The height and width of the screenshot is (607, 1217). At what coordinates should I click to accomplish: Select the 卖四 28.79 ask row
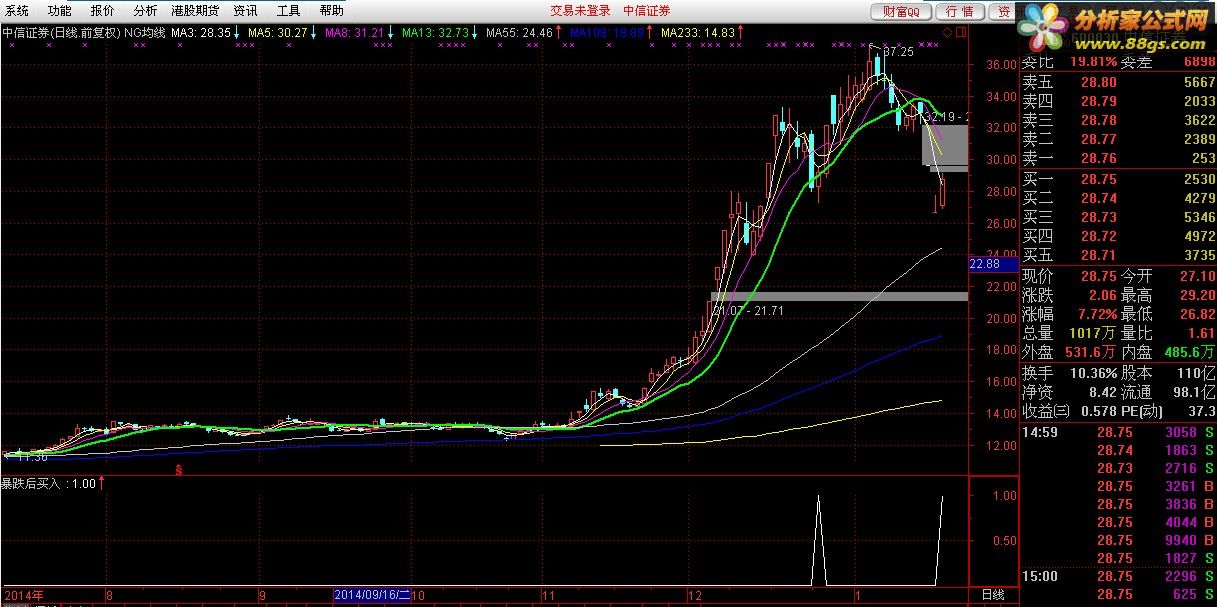tap(1118, 102)
